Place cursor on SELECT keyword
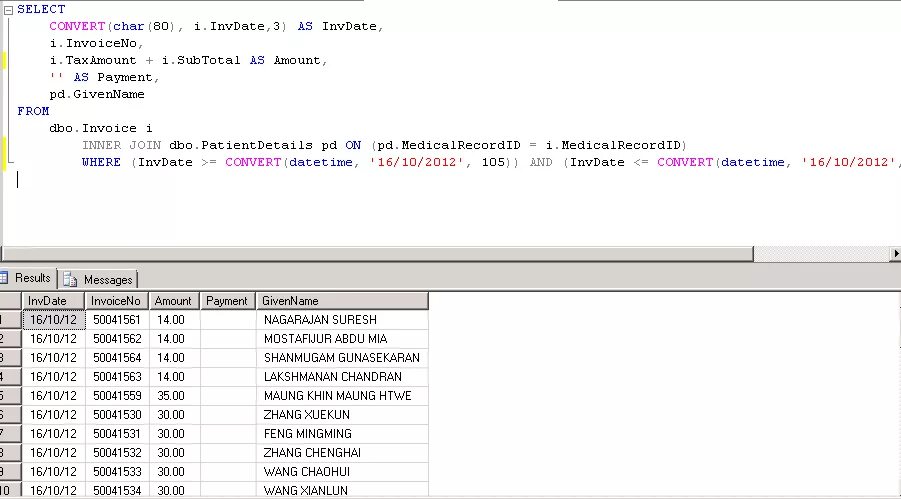 pyautogui.click(x=41, y=9)
